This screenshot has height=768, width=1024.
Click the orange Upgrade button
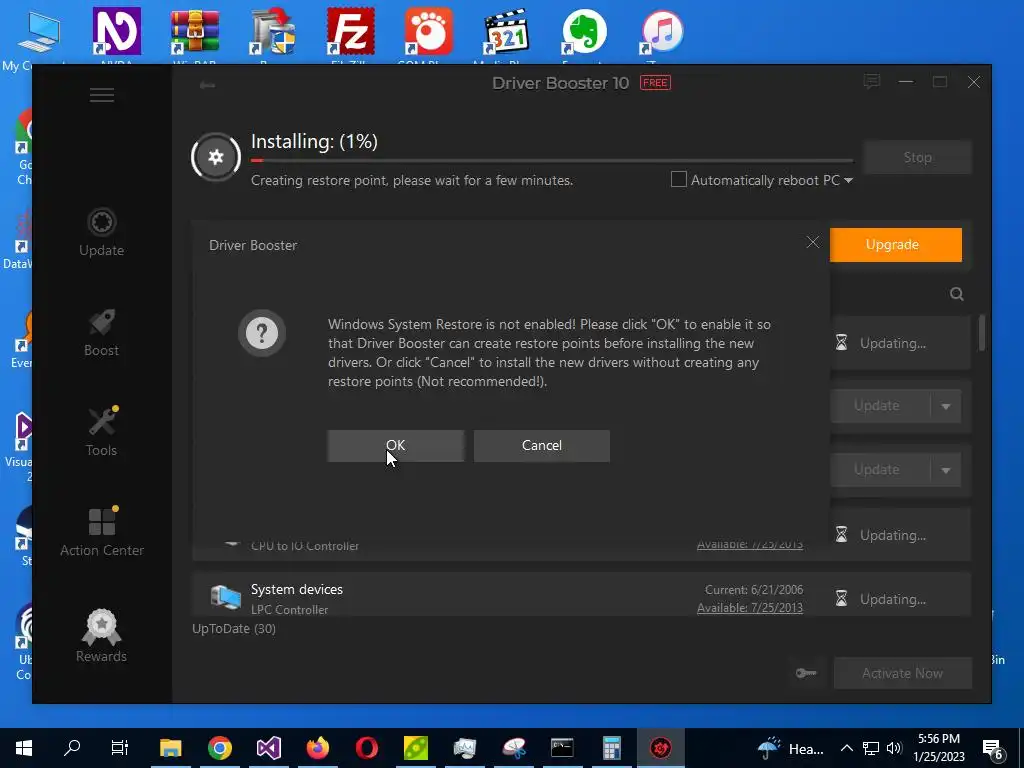click(895, 245)
